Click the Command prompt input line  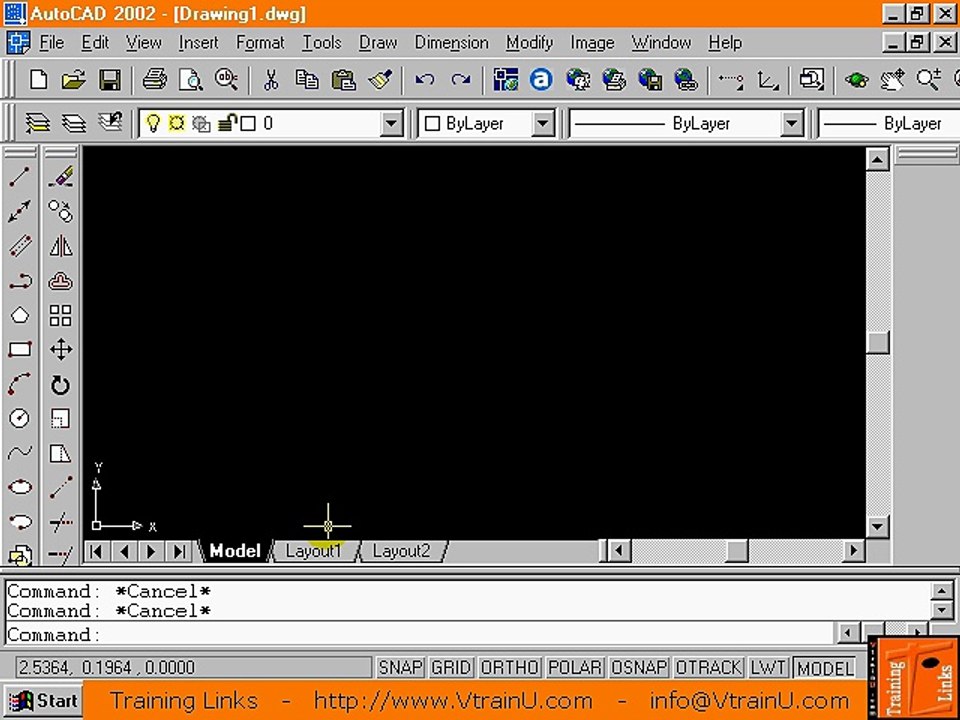[x=419, y=635]
